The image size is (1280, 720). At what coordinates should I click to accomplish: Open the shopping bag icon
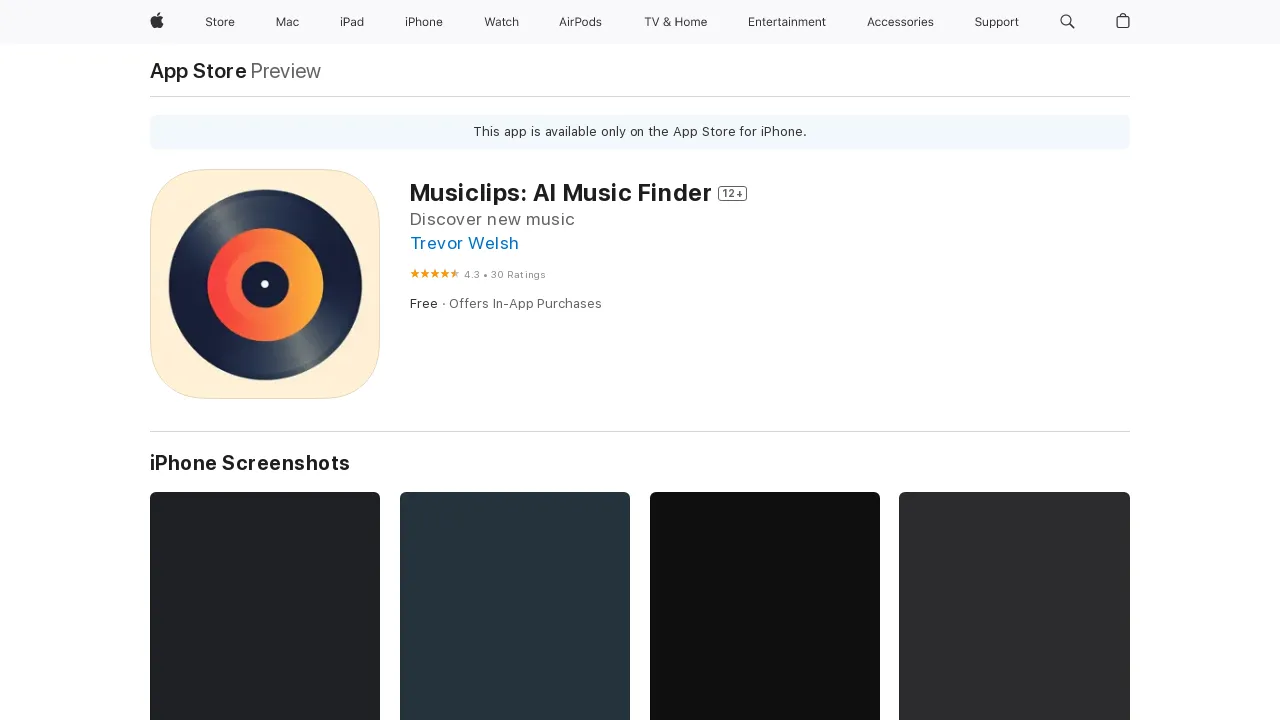click(1123, 21)
